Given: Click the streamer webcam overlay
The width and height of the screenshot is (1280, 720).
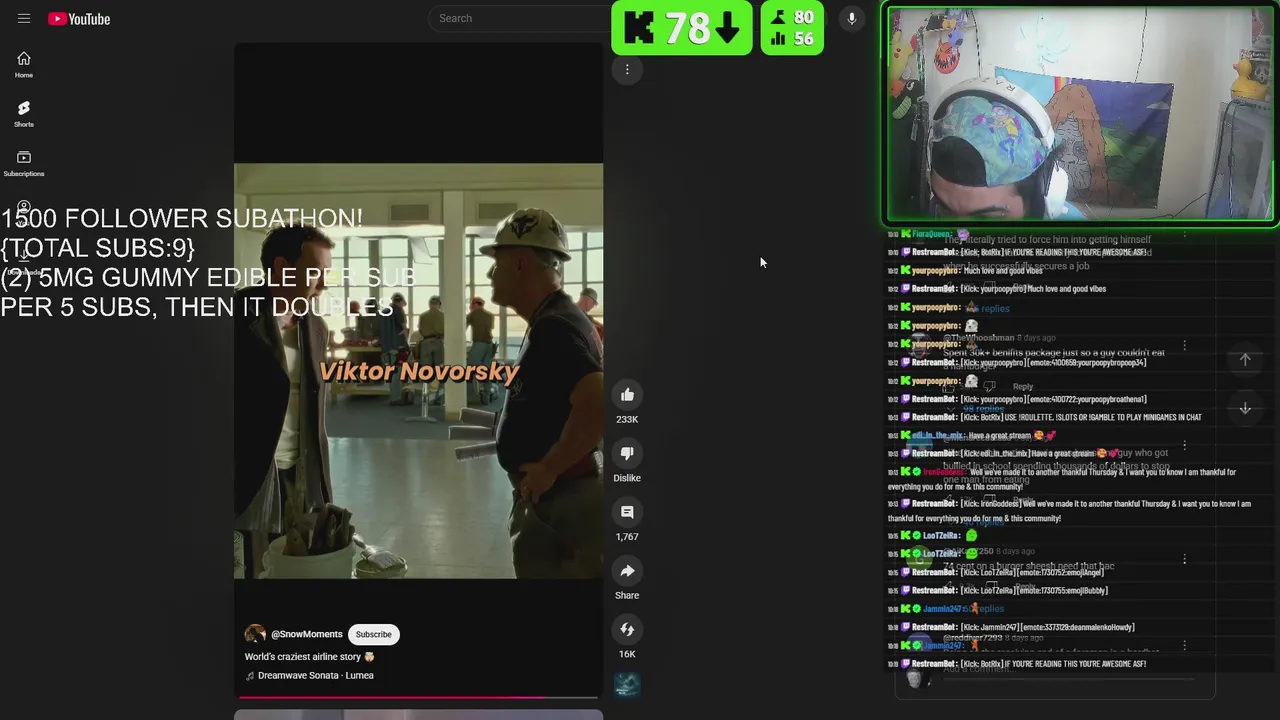Looking at the screenshot, I should tap(1080, 114).
